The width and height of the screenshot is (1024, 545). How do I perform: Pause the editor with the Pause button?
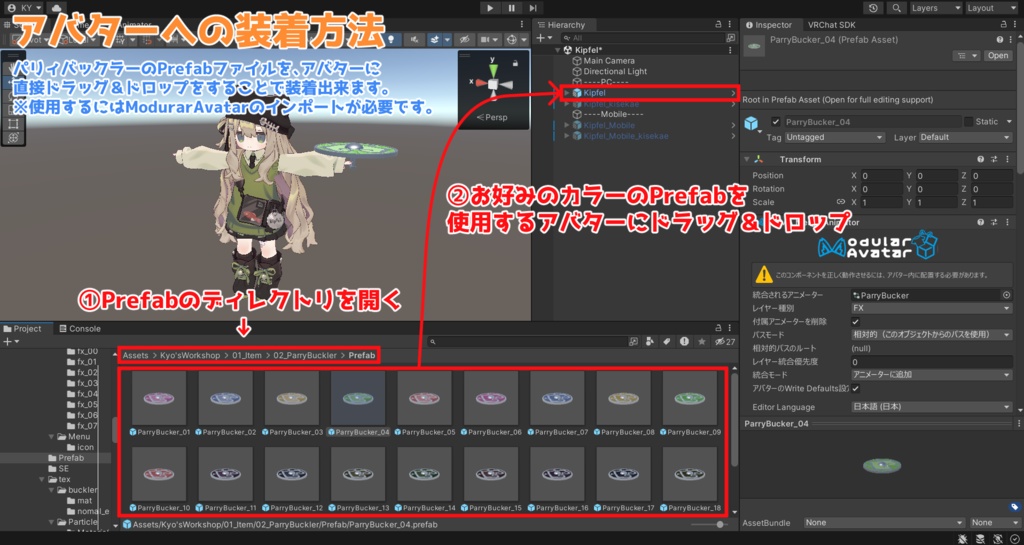click(511, 8)
